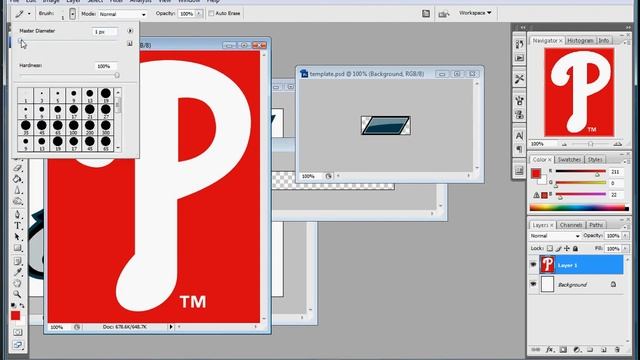Create new brush preset from this brush
This screenshot has height=360, width=640.
(130, 43)
